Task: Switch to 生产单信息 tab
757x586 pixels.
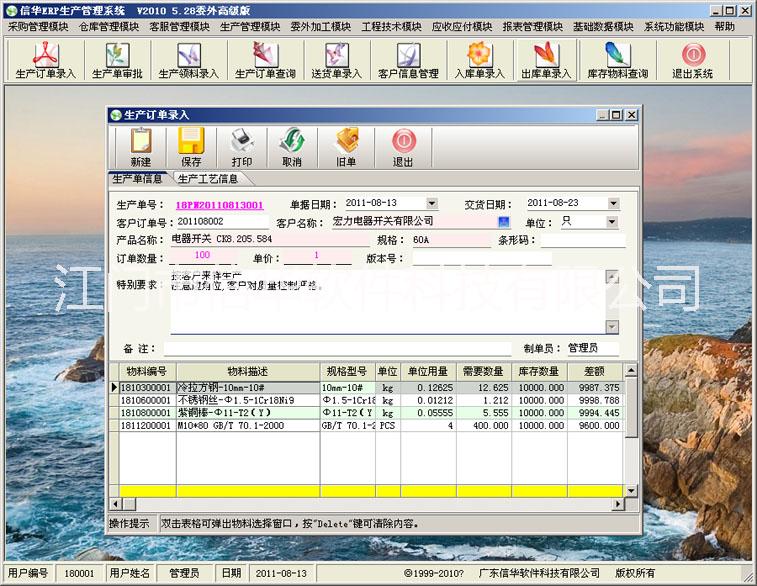Action: [x=138, y=179]
